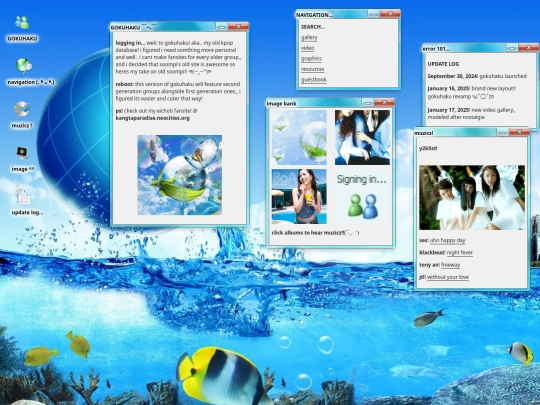This screenshot has height=405, width=540.
Task: Click the gallery link in Navigation window
Action: [309, 38]
